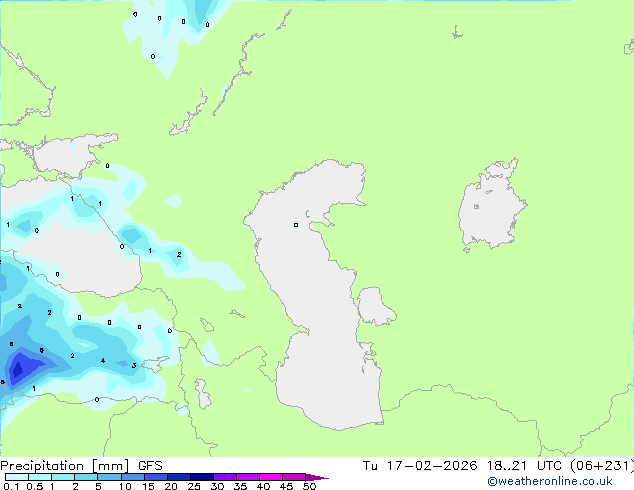Click the 1–2 mm legend swatch
The height and width of the screenshot is (490, 634).
point(63,477)
